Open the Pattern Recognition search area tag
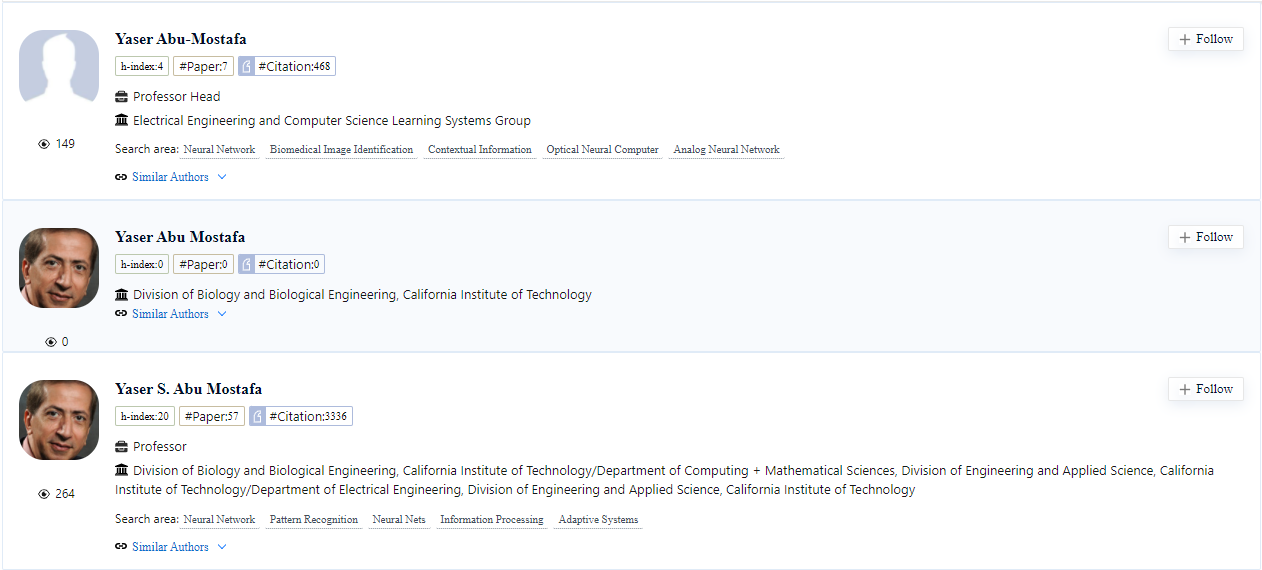This screenshot has height=570, width=1262. (x=314, y=520)
